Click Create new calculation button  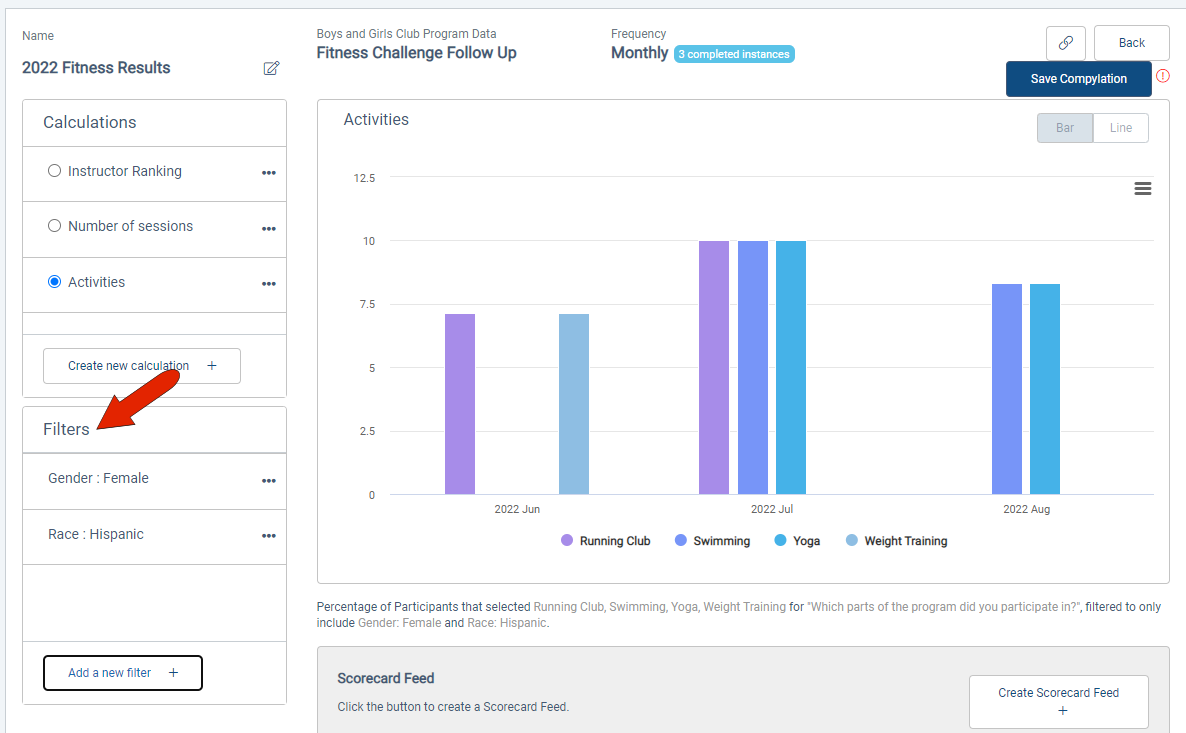pos(142,366)
